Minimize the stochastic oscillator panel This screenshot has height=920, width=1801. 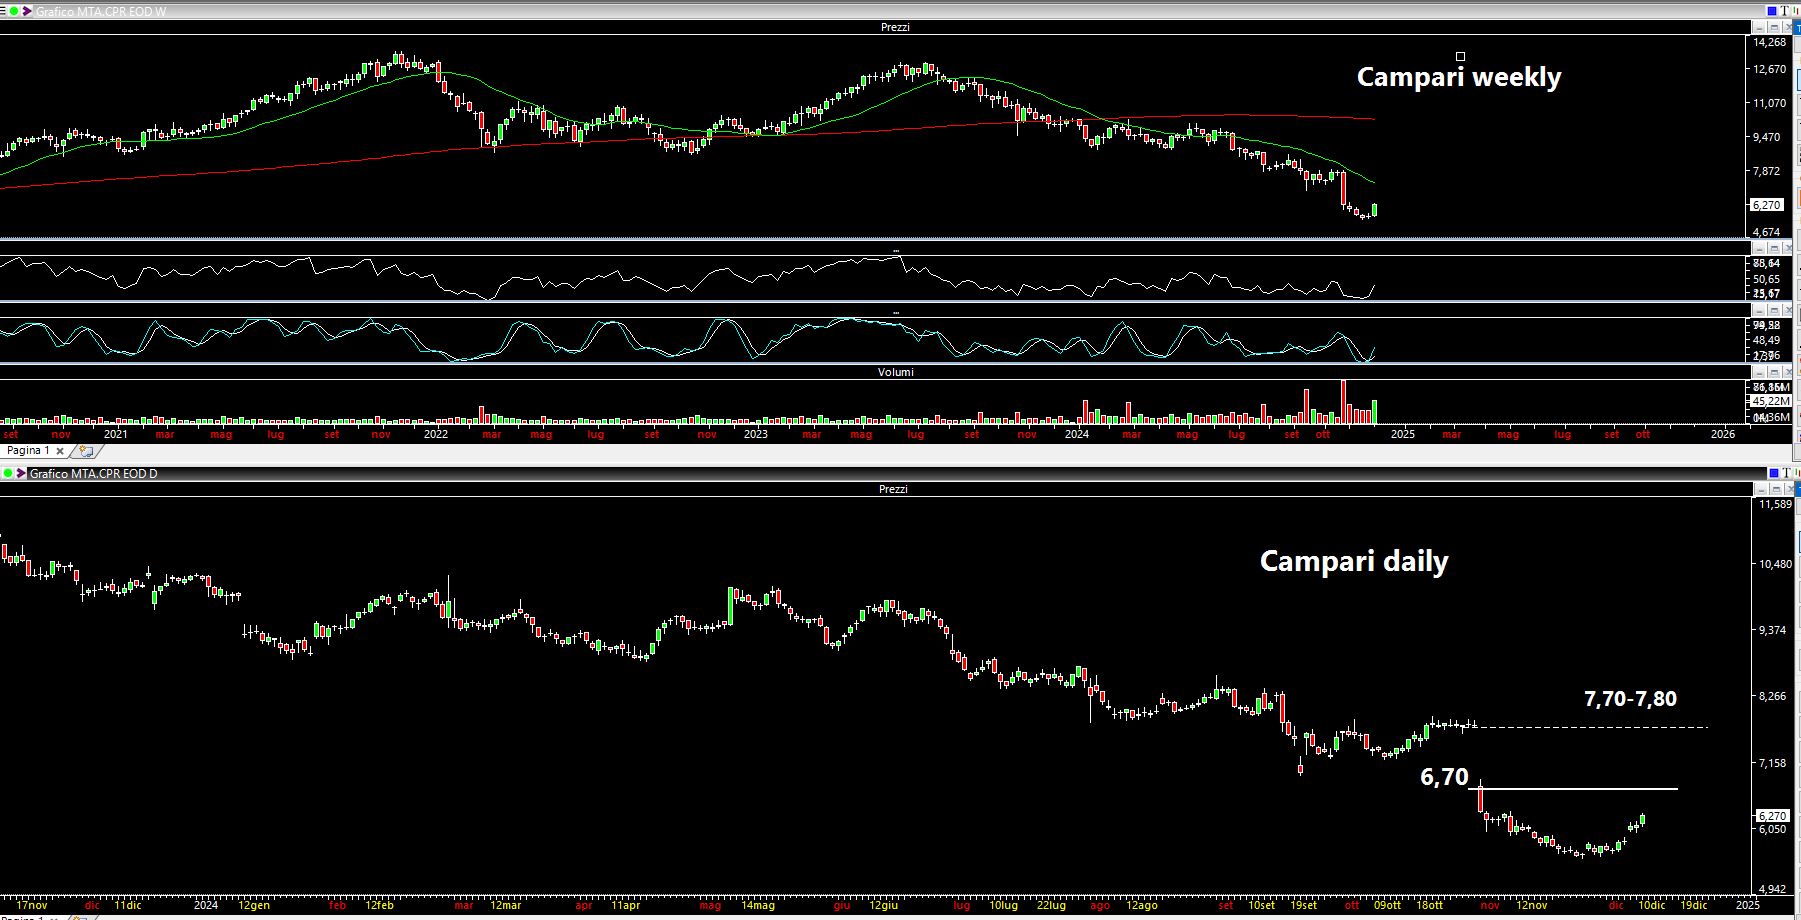[x=1760, y=310]
